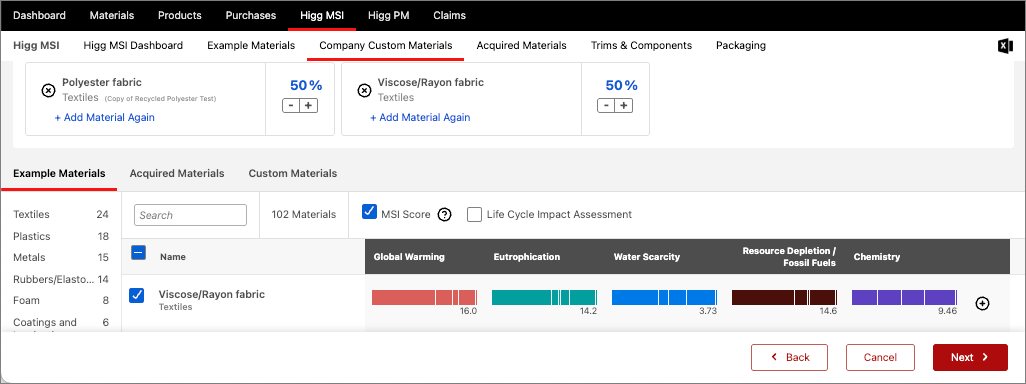The image size is (1026, 384).
Task: Click Add Material Again under Polyester fabric
Action: pos(105,118)
